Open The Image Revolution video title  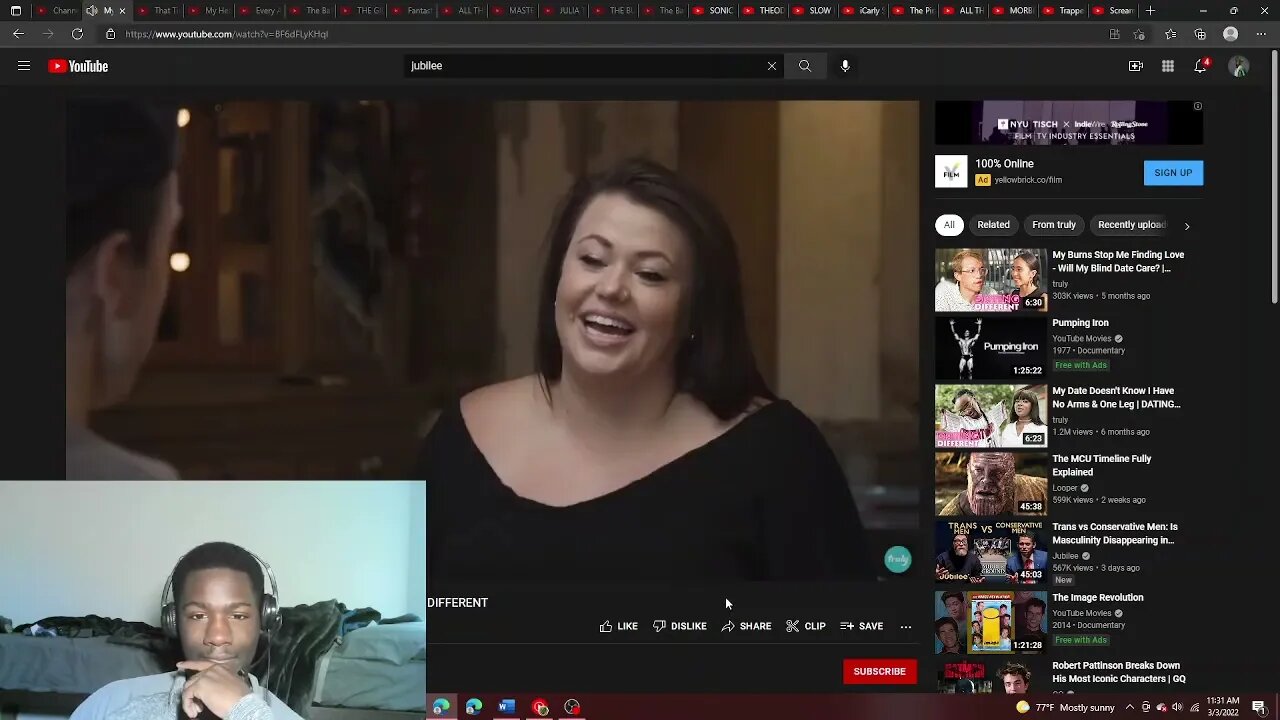[1098, 598]
